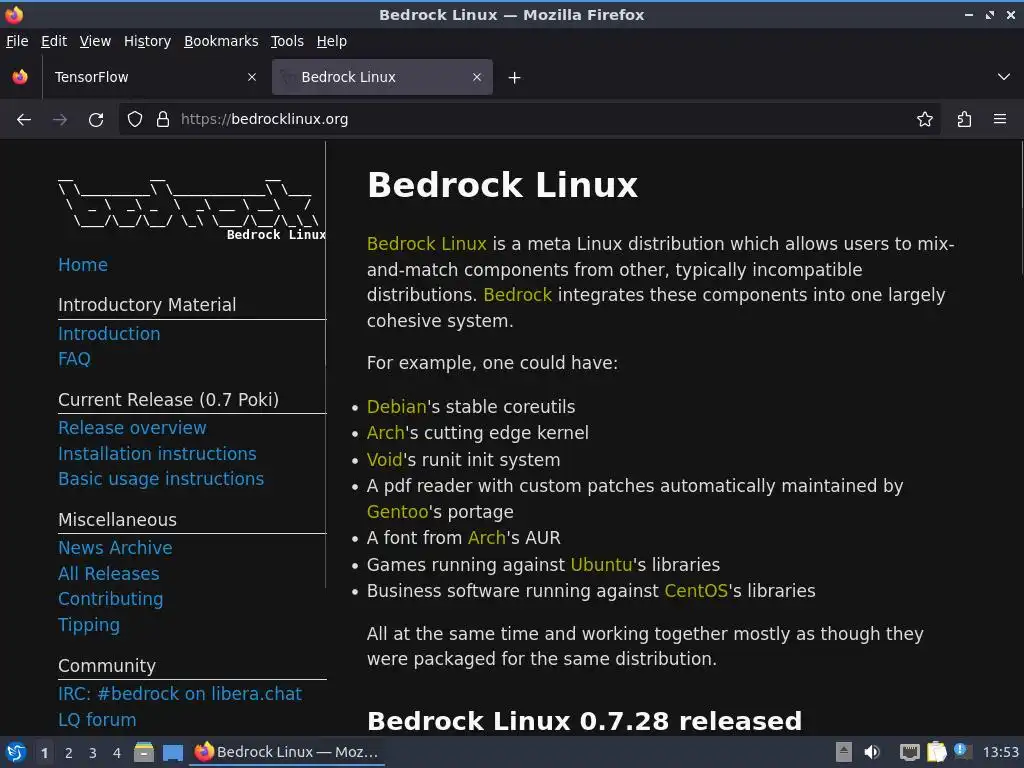Open the Tools menu
The height and width of the screenshot is (768, 1024).
pos(287,41)
